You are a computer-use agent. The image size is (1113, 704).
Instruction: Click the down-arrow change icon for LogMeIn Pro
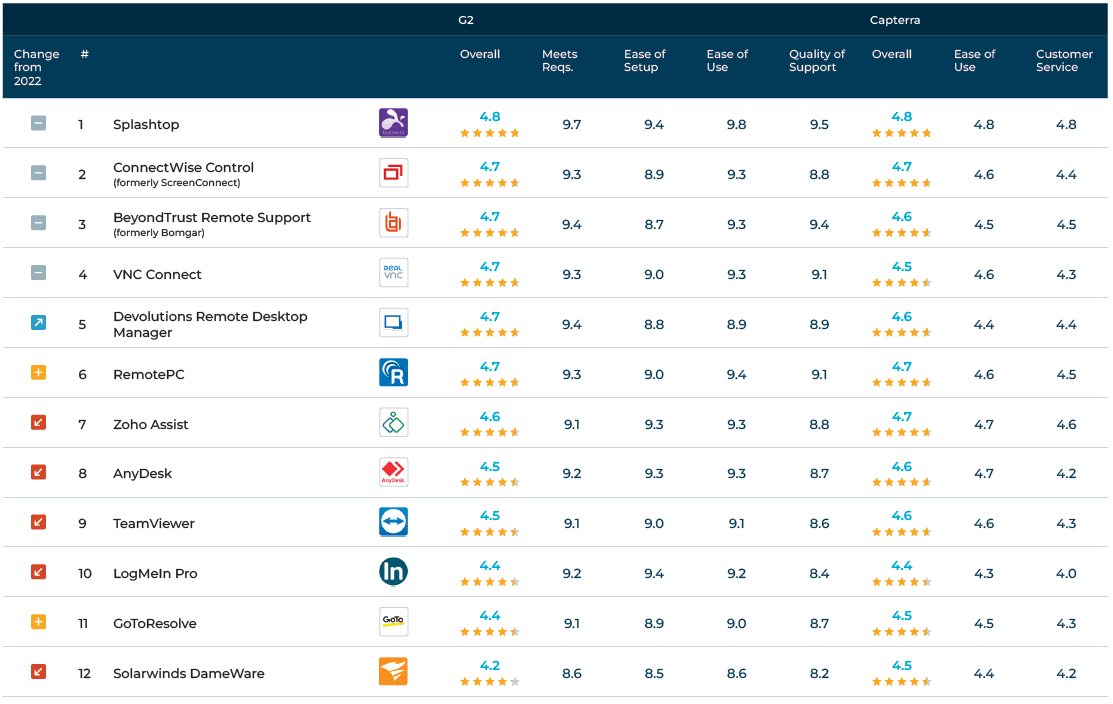point(38,572)
